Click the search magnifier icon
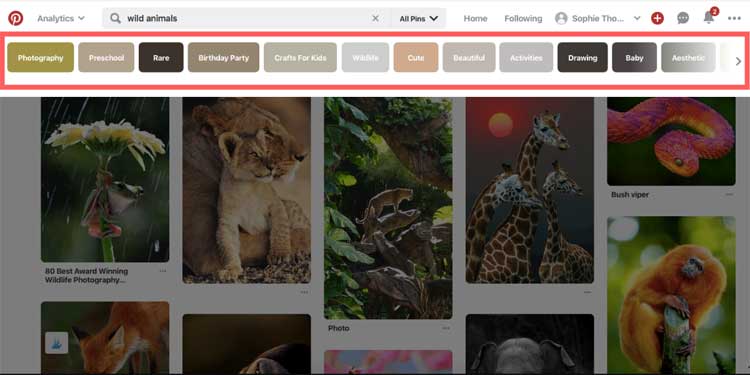Image resolution: width=750 pixels, height=375 pixels. [x=115, y=18]
